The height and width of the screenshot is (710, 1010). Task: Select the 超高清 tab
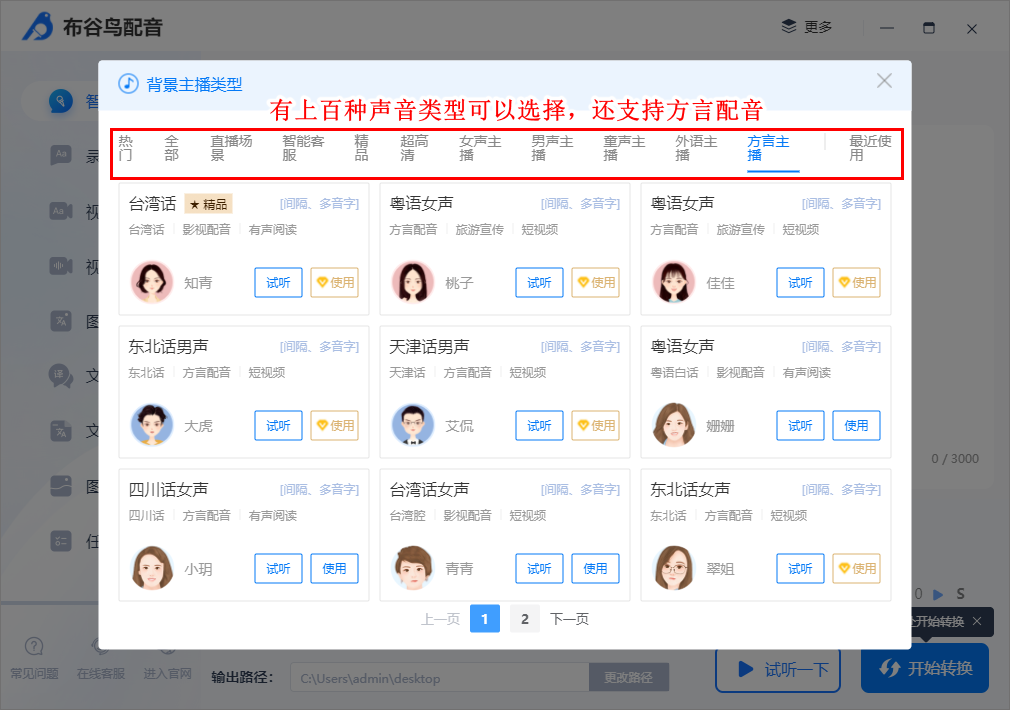click(x=414, y=148)
